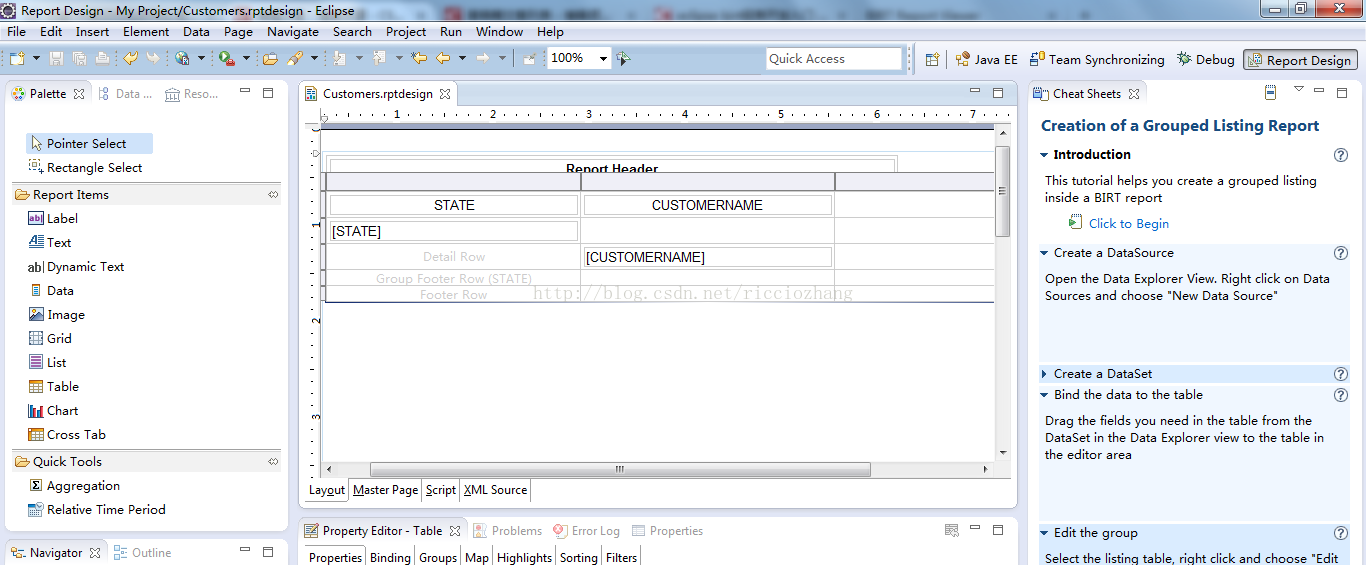Image resolution: width=1366 pixels, height=565 pixels.
Task: Click the Click to Begin link
Action: 1128,224
